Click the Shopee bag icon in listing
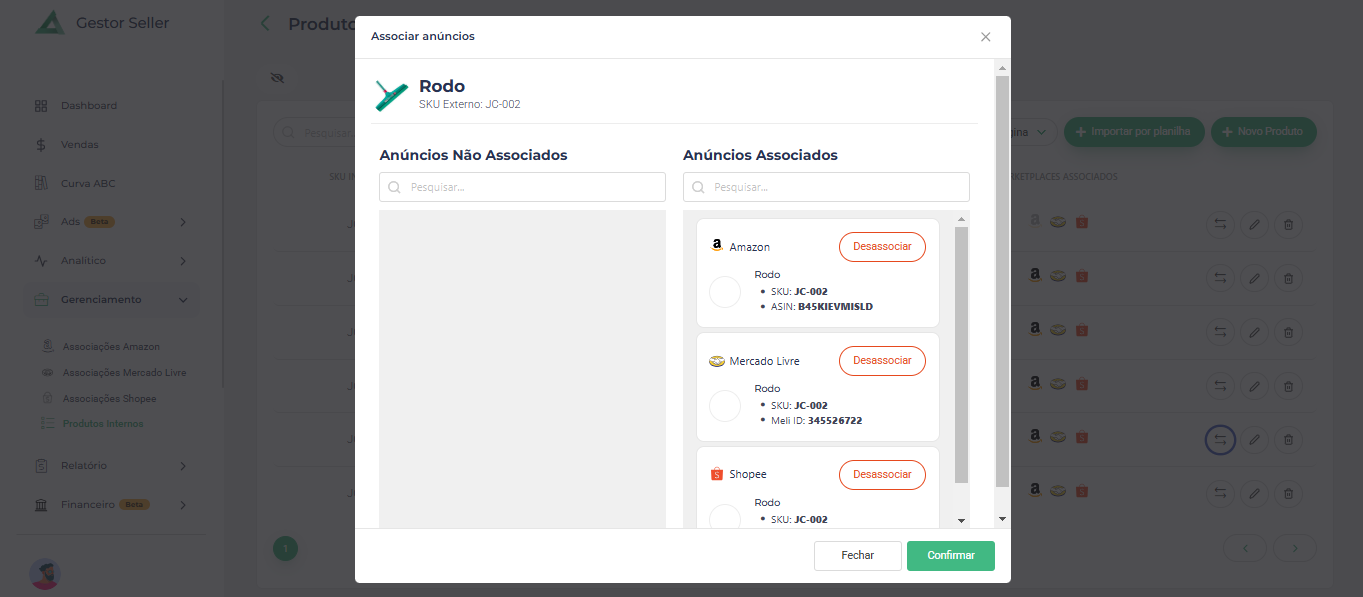 [x=716, y=474]
